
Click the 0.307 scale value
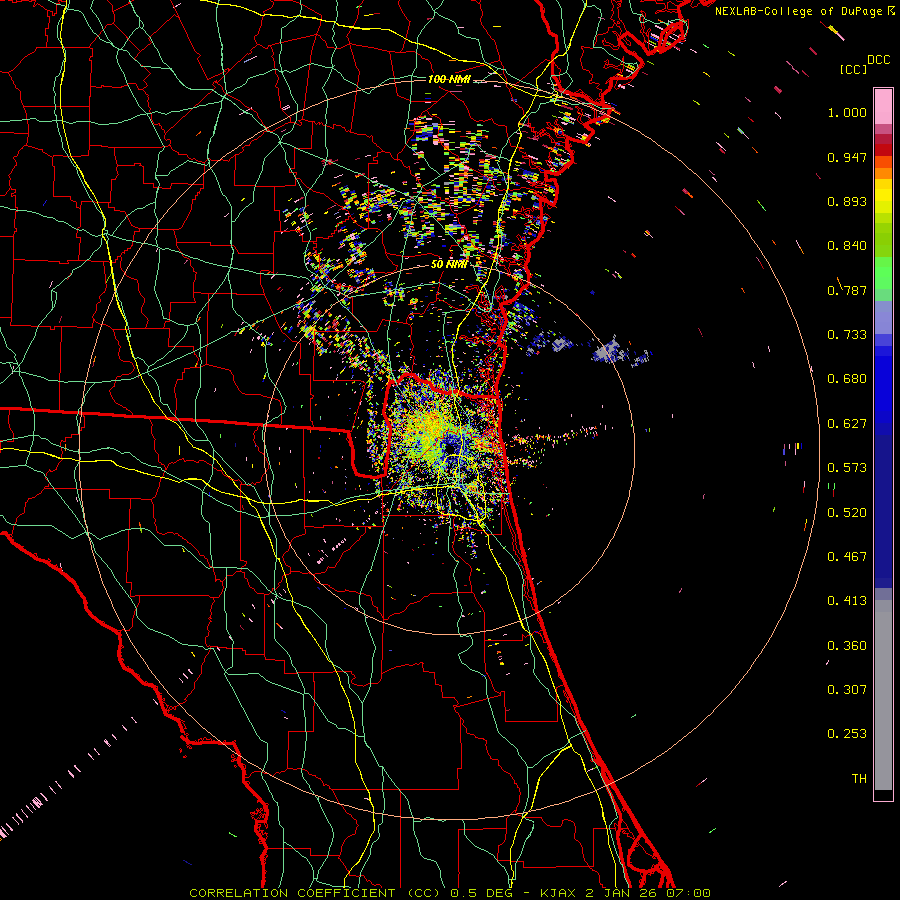(x=847, y=690)
